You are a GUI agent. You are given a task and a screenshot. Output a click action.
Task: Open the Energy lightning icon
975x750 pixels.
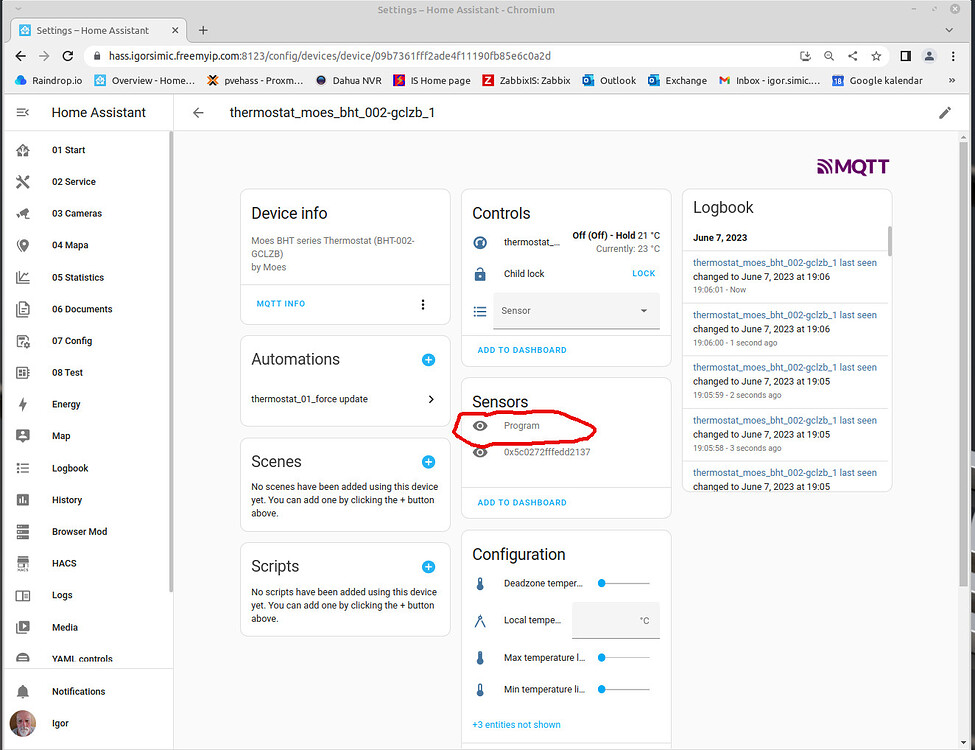(23, 404)
